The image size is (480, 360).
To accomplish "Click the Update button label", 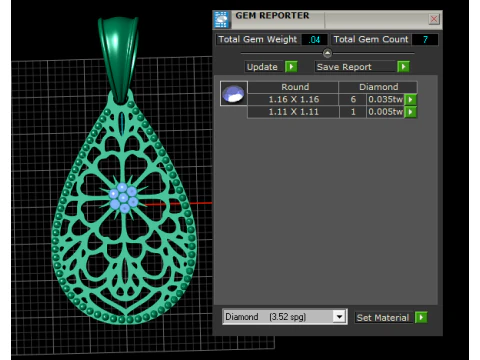I will pyautogui.click(x=264, y=67).
